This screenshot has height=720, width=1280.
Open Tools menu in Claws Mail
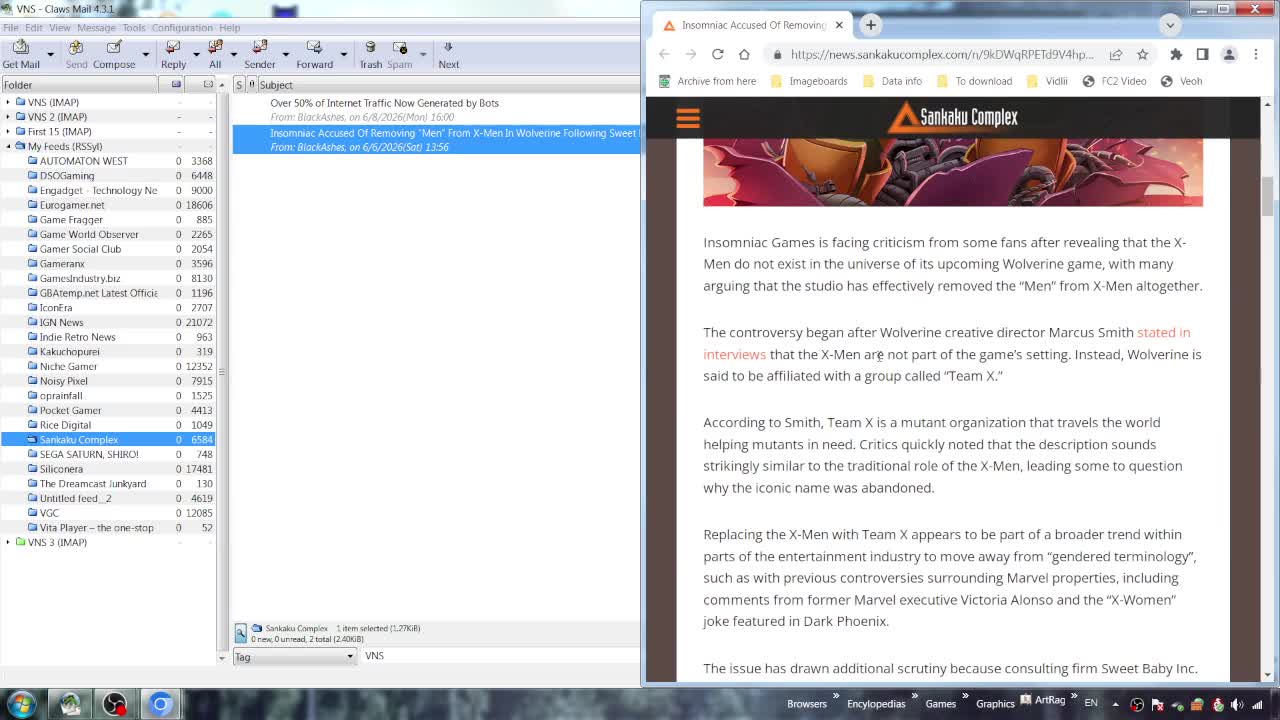[x=133, y=27]
